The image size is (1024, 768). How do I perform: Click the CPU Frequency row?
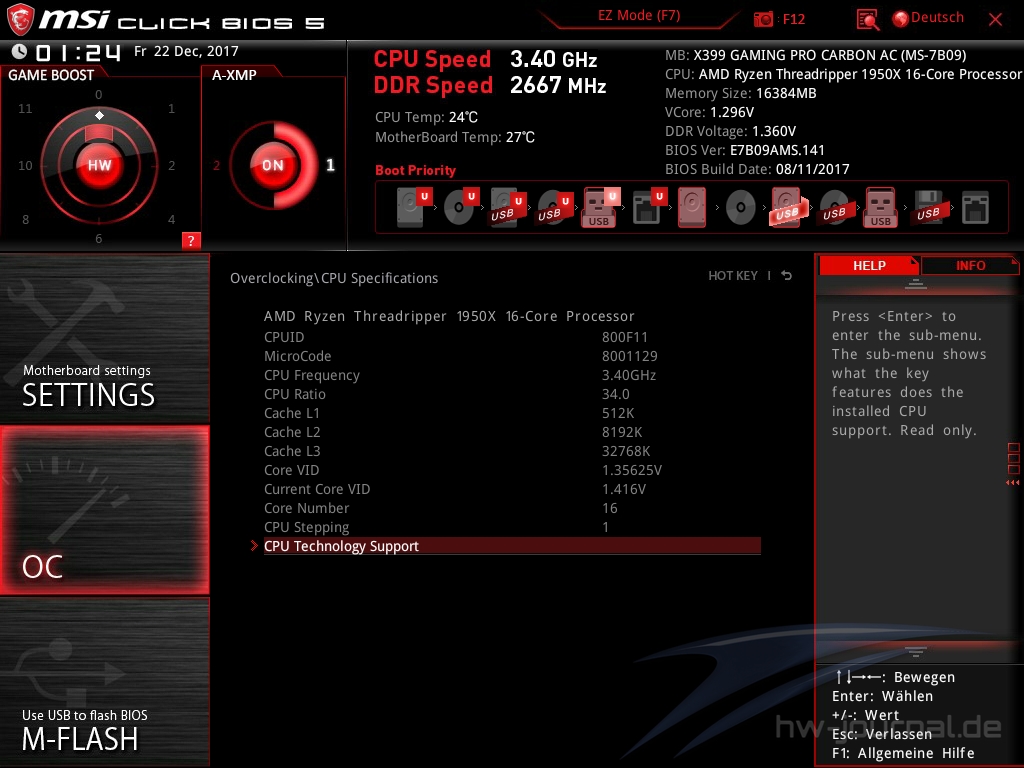pos(512,375)
